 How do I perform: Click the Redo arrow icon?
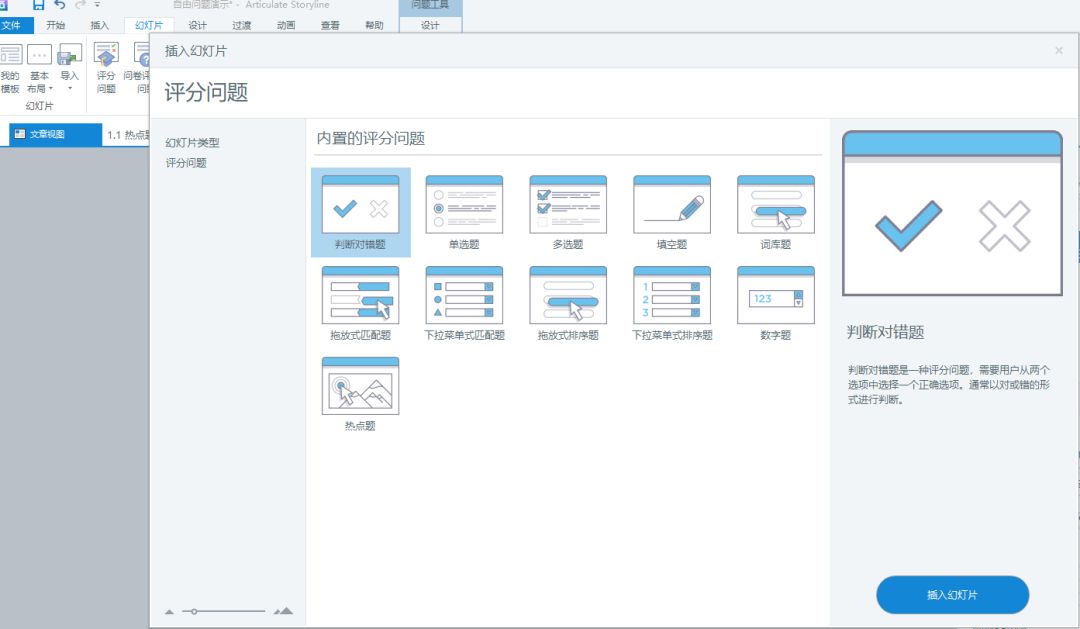80,5
